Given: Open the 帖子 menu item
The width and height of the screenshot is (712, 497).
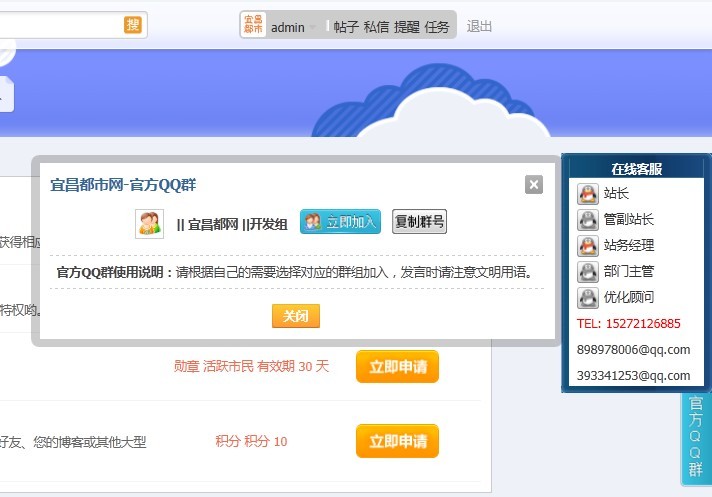Looking at the screenshot, I should [x=346, y=27].
